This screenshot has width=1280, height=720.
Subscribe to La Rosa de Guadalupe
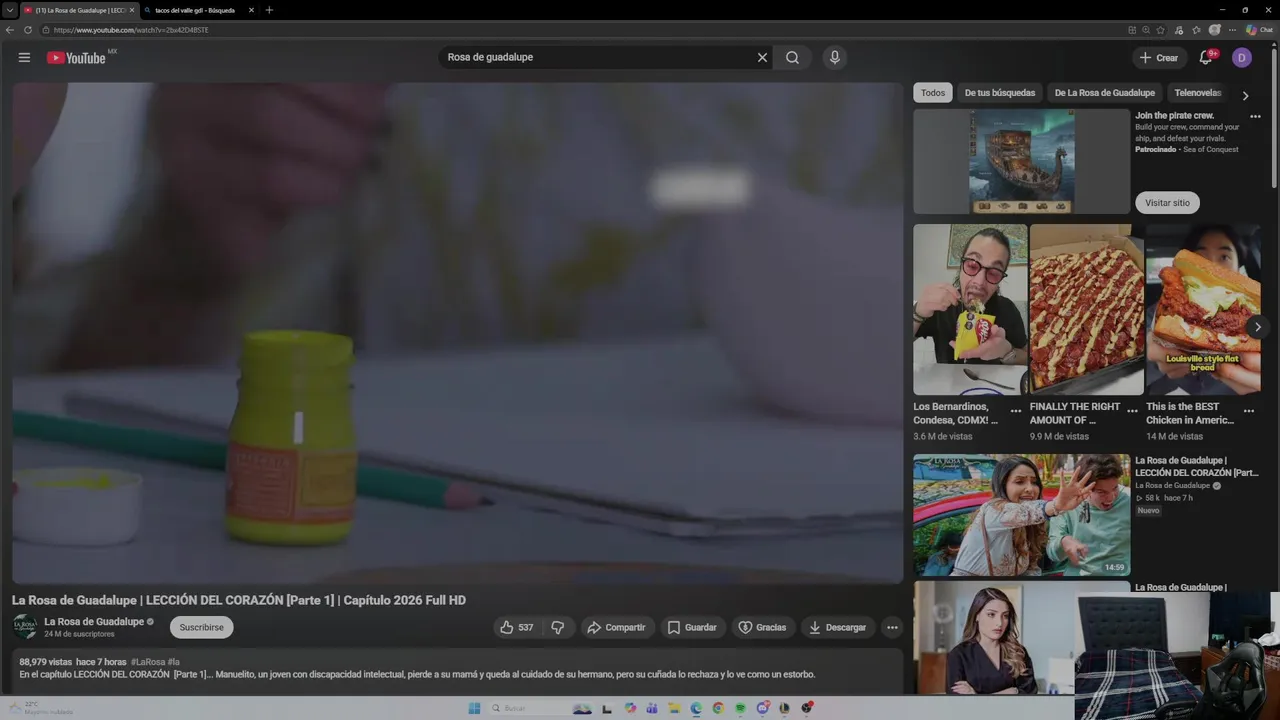pos(201,627)
